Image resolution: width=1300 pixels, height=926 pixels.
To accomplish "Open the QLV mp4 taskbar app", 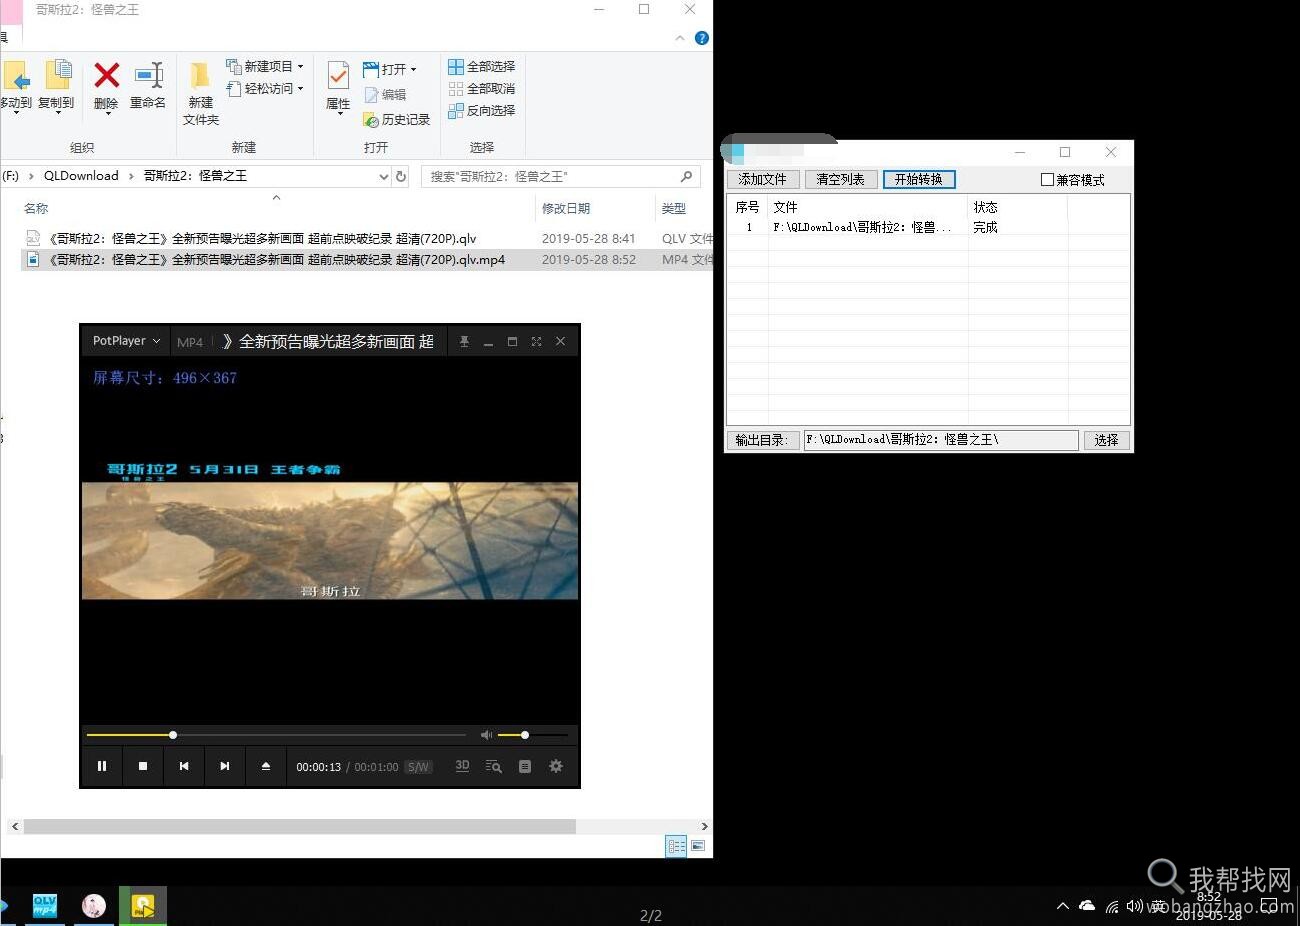I will [x=45, y=906].
